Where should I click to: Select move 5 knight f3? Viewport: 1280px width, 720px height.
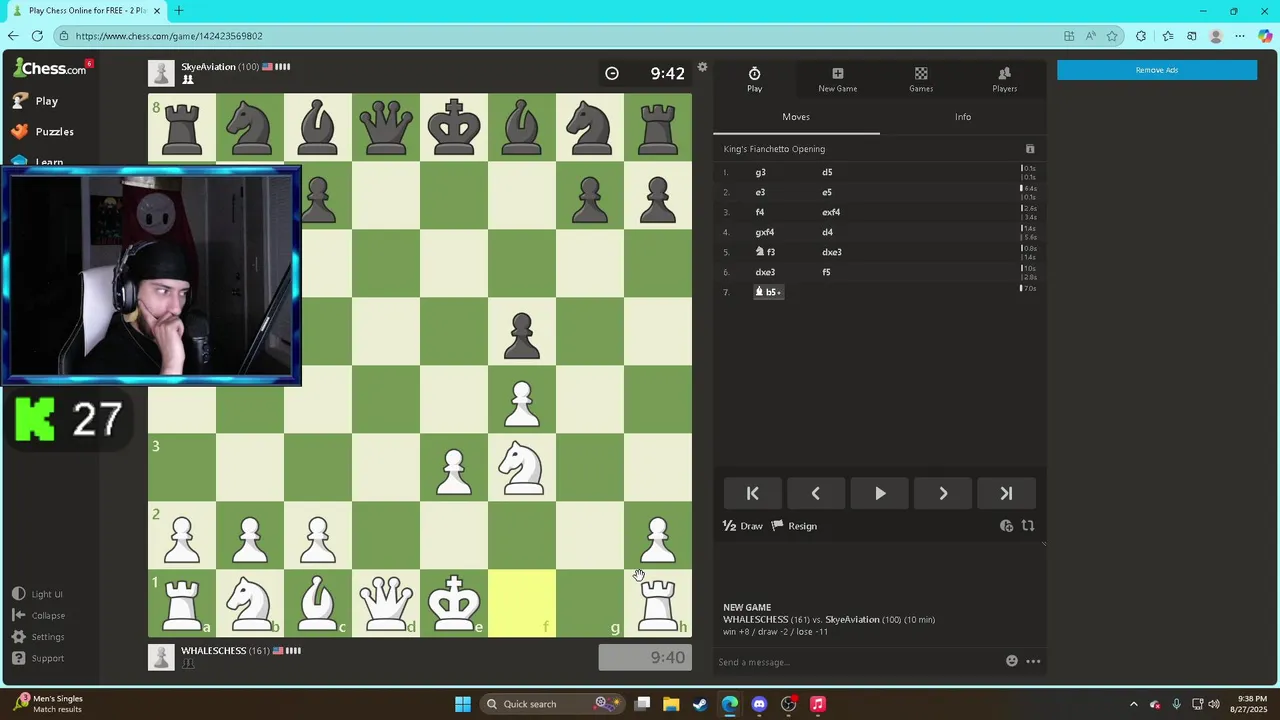point(765,252)
